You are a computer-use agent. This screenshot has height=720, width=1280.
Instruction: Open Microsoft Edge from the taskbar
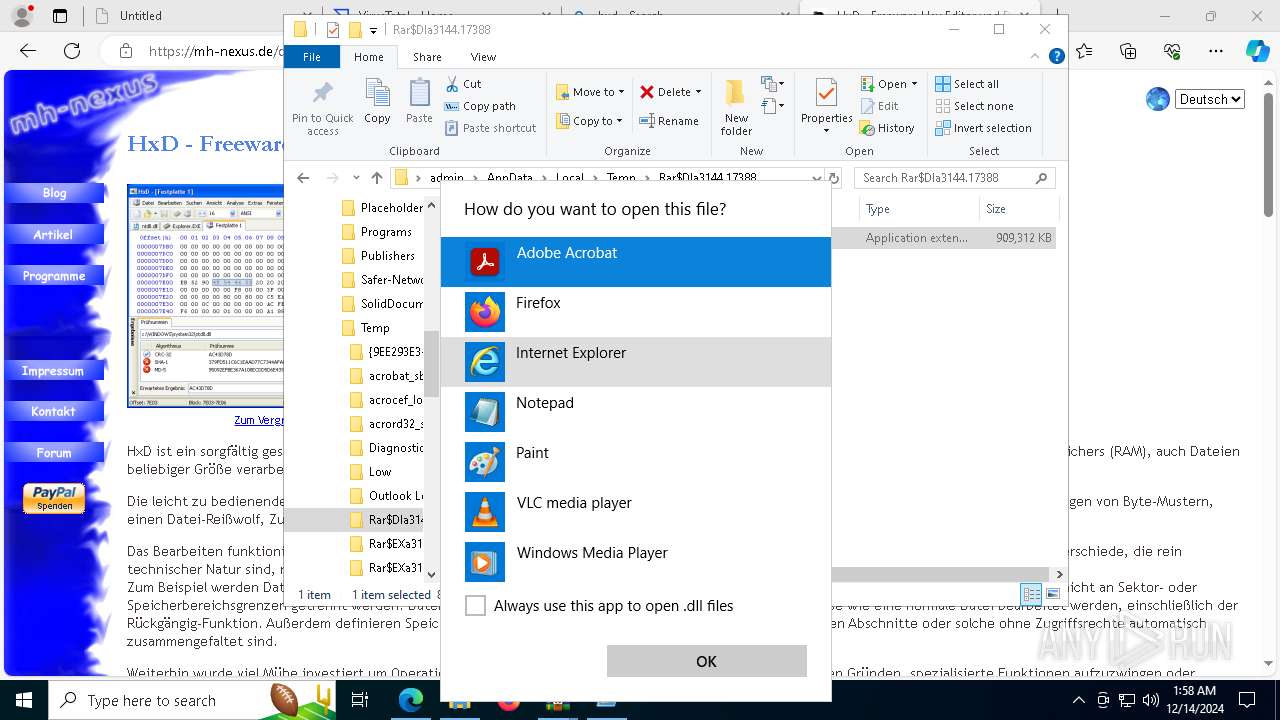(411, 700)
